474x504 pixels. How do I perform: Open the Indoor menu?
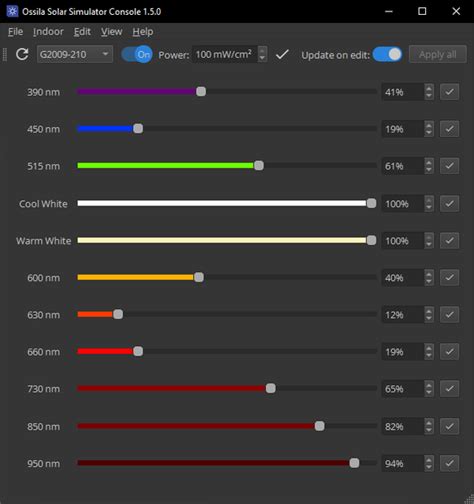coord(48,32)
